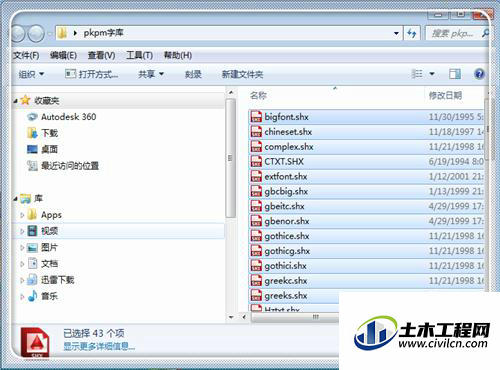The width and height of the screenshot is (500, 370).
Task: Click the file icon of CTXT.SHX
Action: click(256, 161)
